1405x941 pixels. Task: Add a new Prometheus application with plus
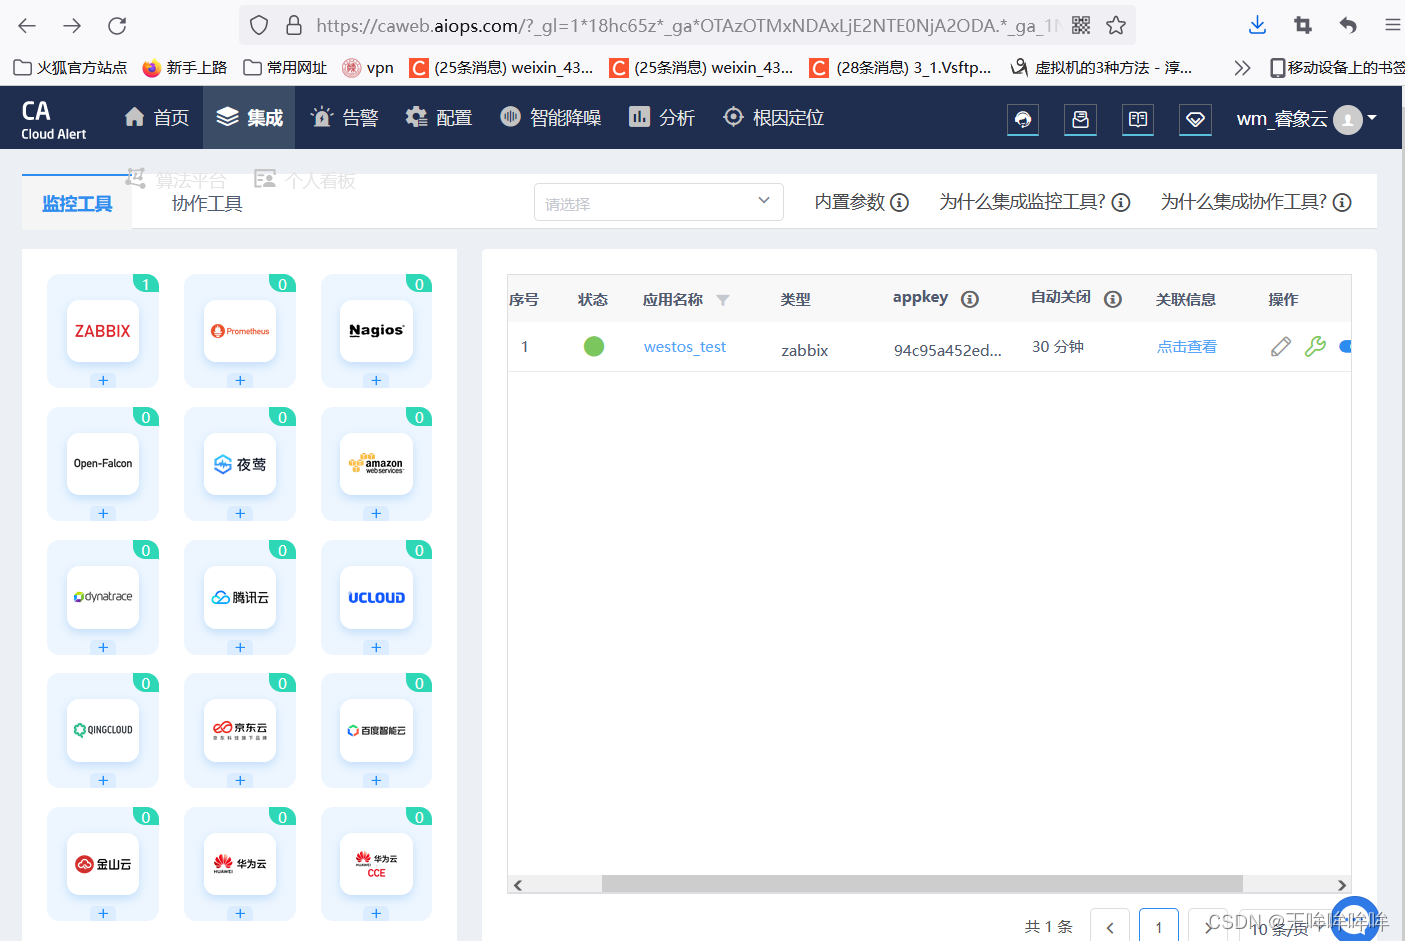tap(240, 380)
